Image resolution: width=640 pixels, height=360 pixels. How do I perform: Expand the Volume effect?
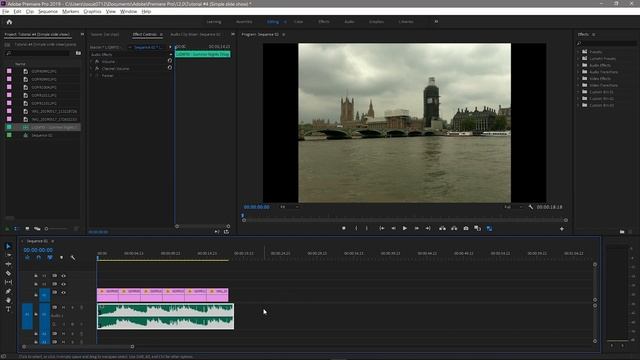coord(91,62)
